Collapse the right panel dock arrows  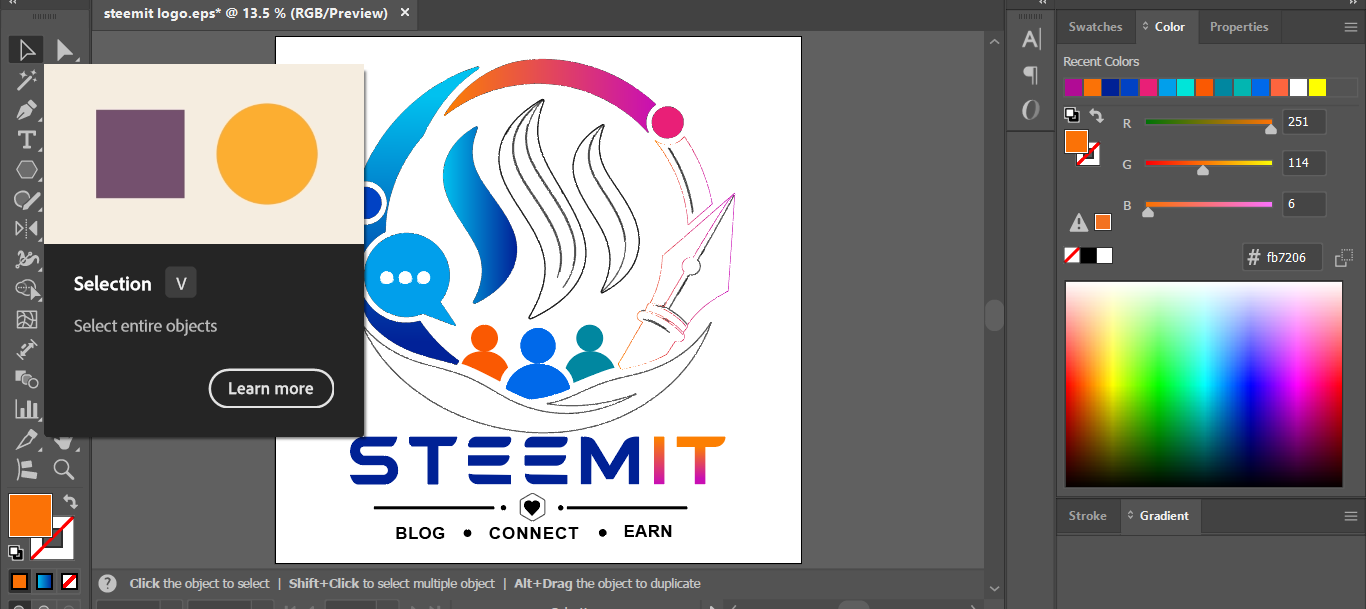1355,4
